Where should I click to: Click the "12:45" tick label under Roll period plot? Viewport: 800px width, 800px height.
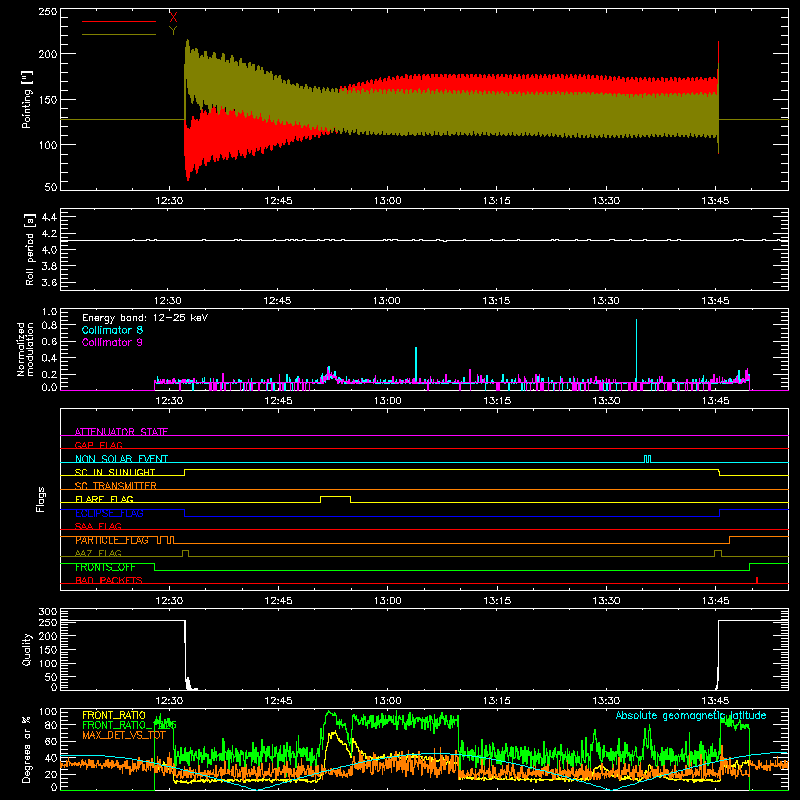coord(278,301)
